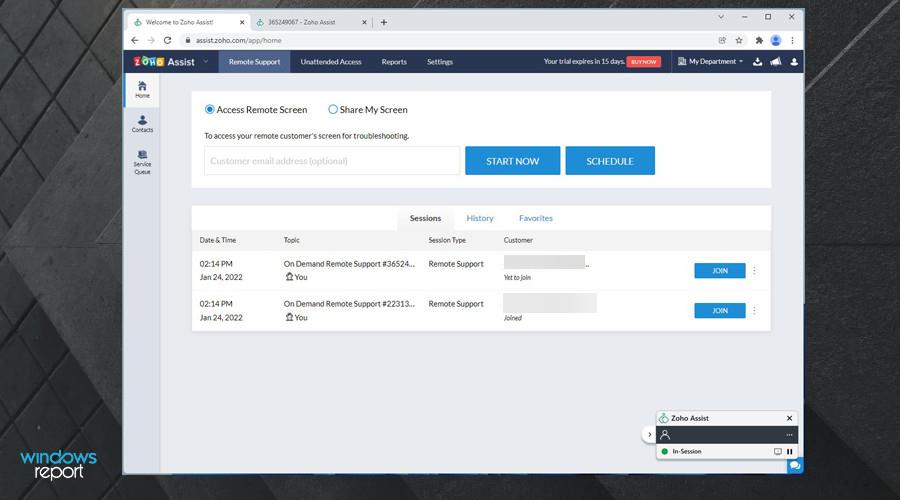Click the Date & Time column header
Image resolution: width=900 pixels, height=500 pixels.
218,240
